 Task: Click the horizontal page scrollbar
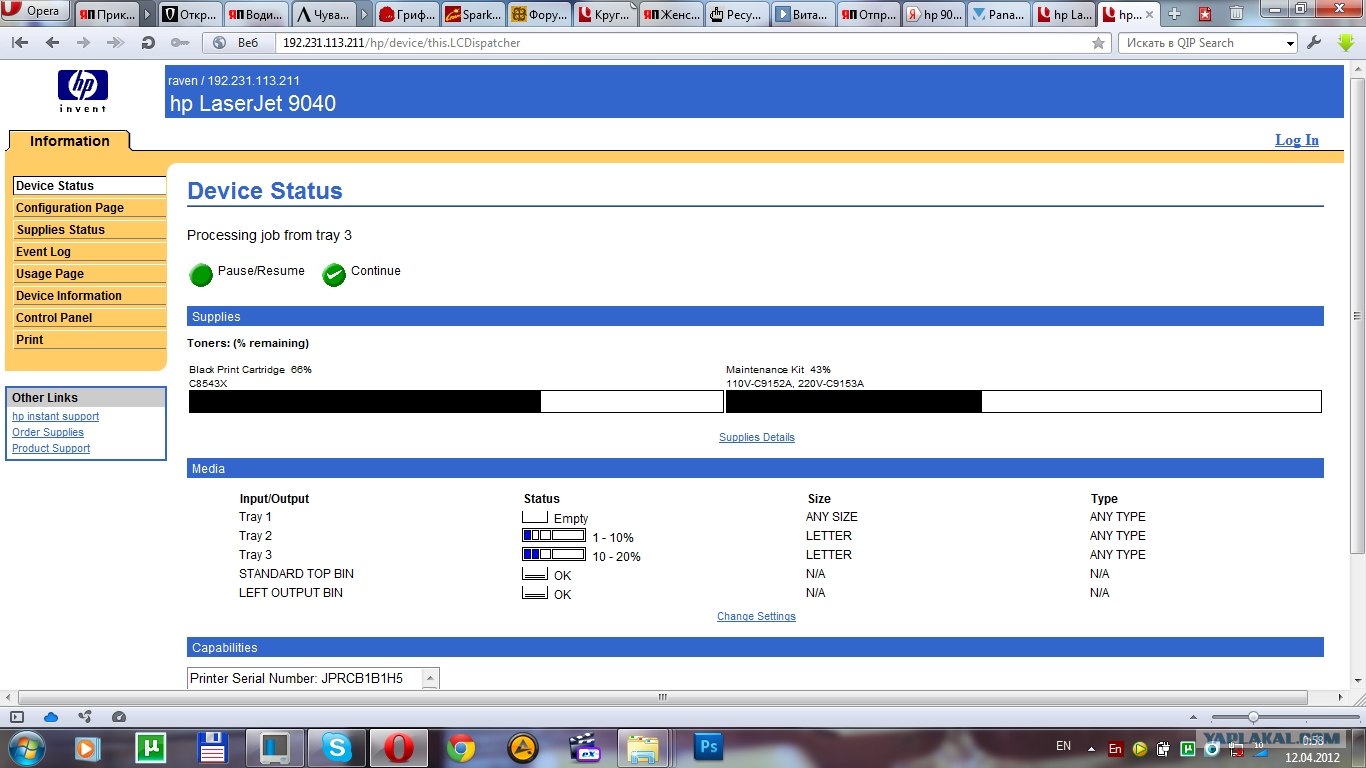coord(662,697)
